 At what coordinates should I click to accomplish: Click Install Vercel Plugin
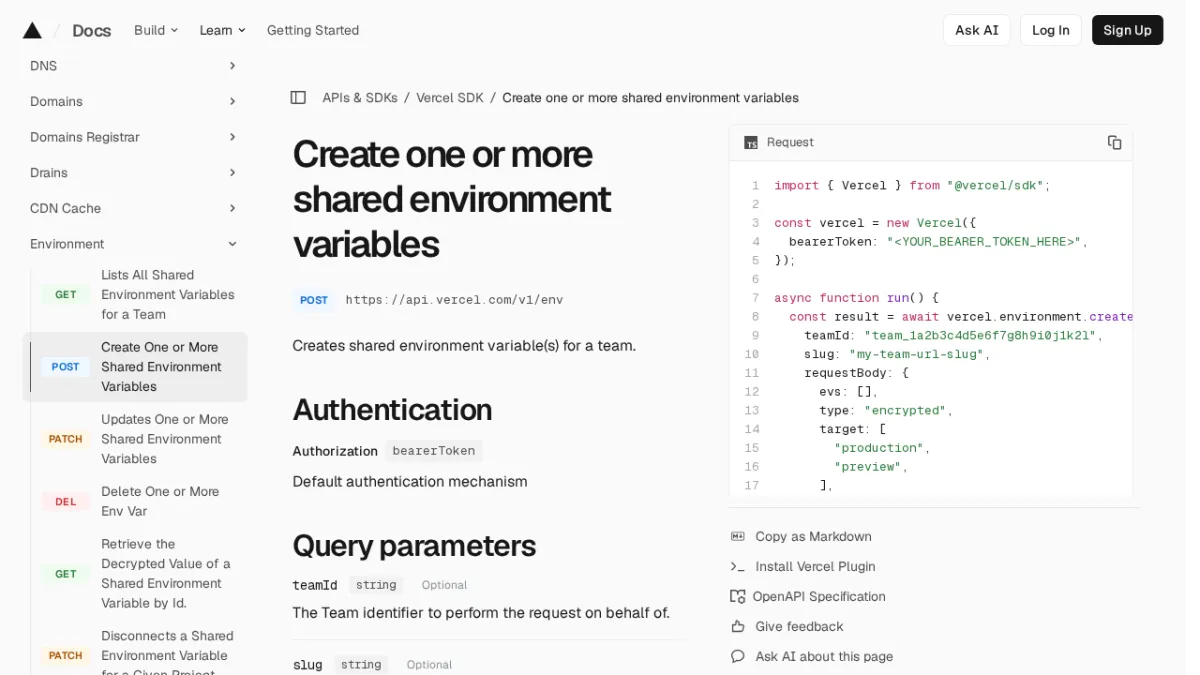(815, 567)
